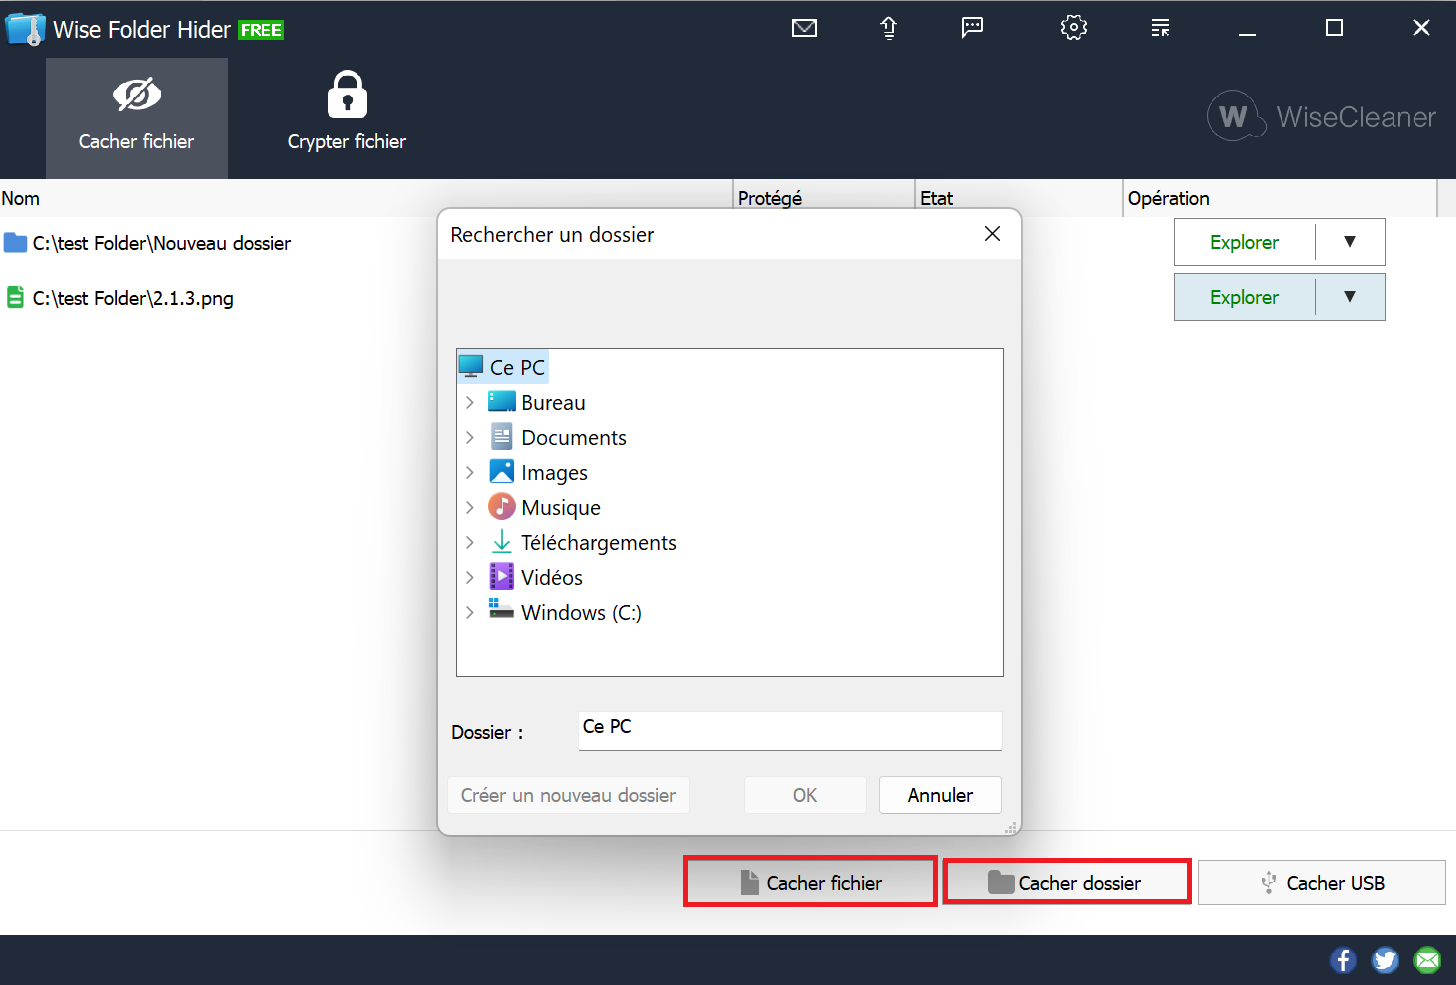Select Images folder in tree

(538, 472)
